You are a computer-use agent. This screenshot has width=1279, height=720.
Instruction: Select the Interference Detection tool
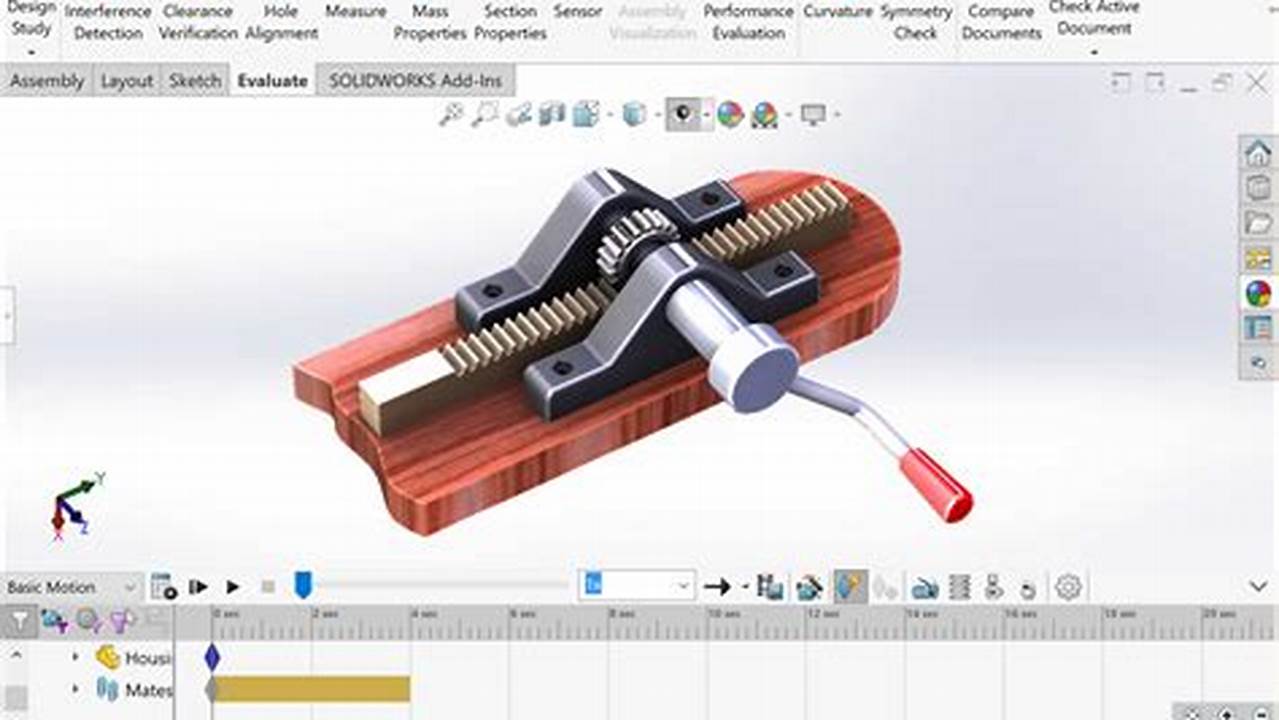tap(107, 22)
